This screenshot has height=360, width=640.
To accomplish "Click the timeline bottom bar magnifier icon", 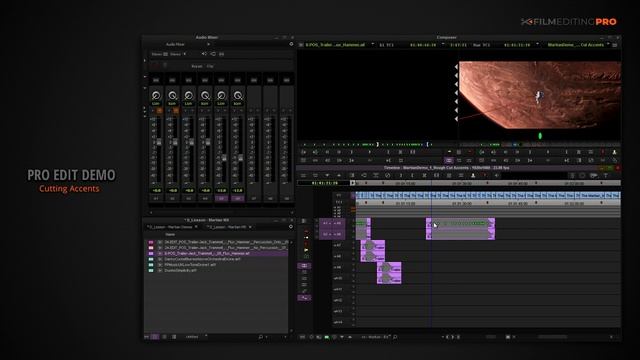I will click(x=395, y=337).
